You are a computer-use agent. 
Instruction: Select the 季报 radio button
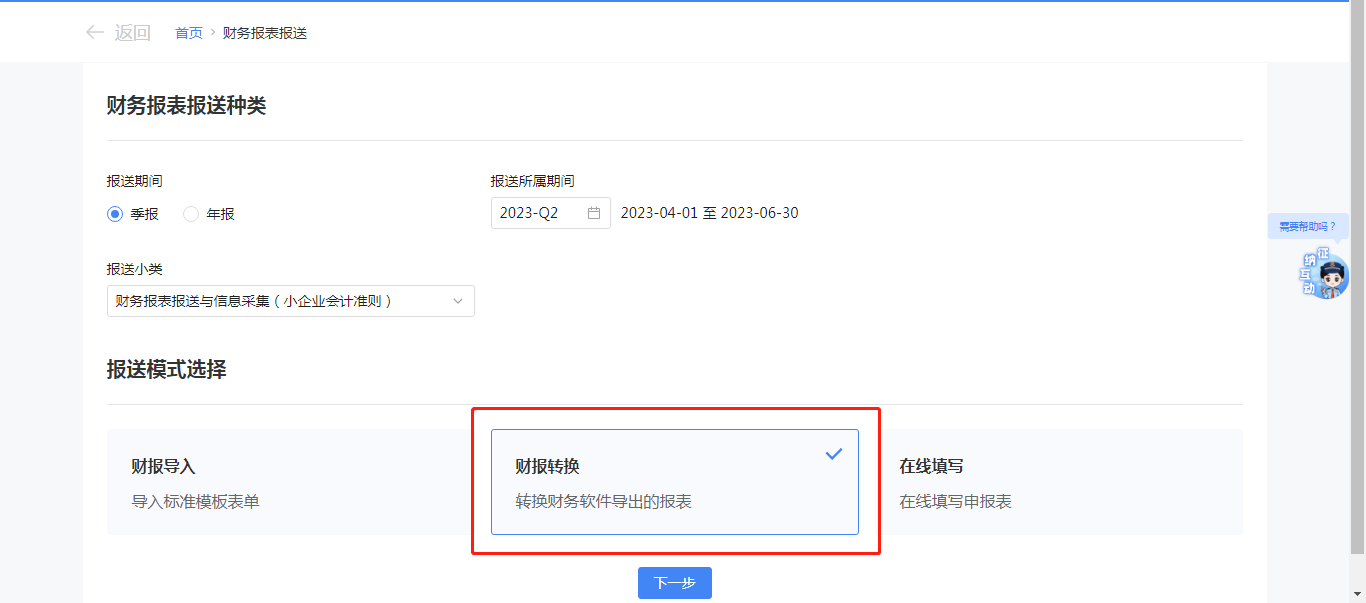coord(115,214)
